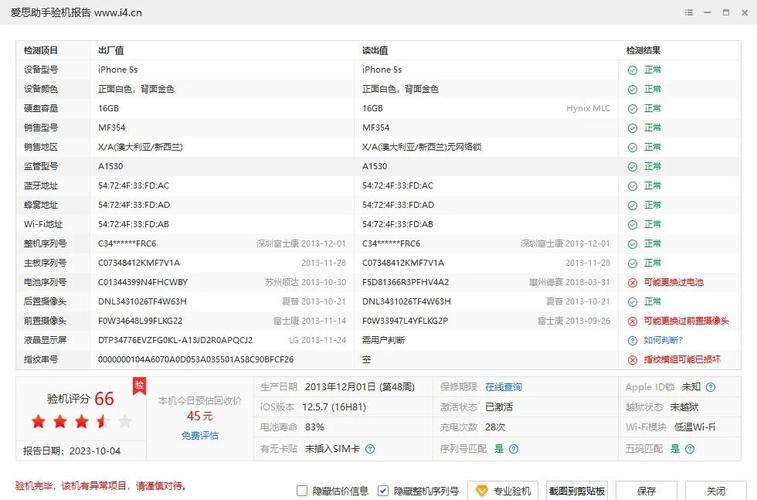757x500 pixels.
Task: Click the red X icon for 指纹串号 row
Action: [632, 360]
